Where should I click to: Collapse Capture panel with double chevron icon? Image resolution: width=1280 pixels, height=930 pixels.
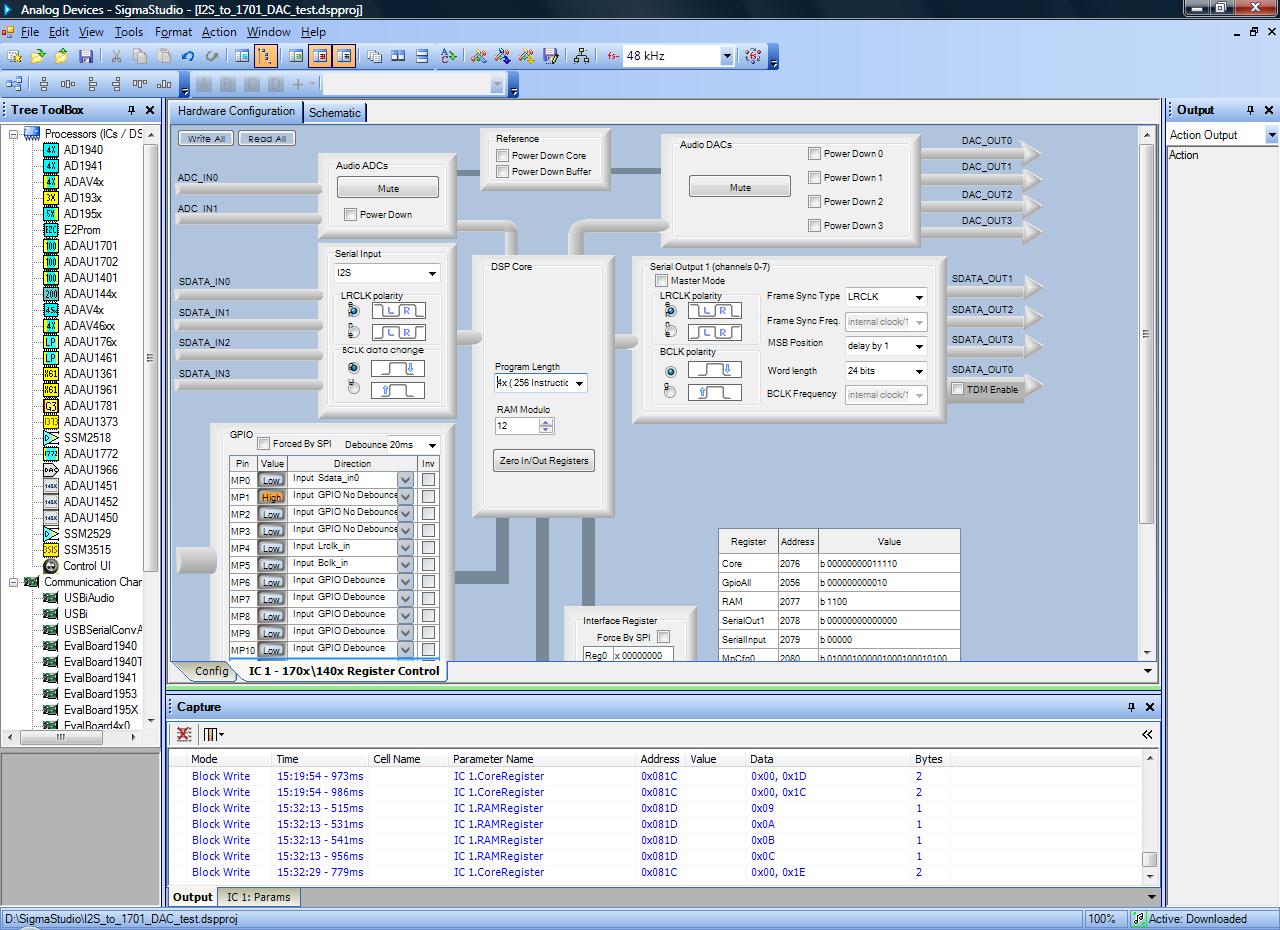click(1147, 734)
